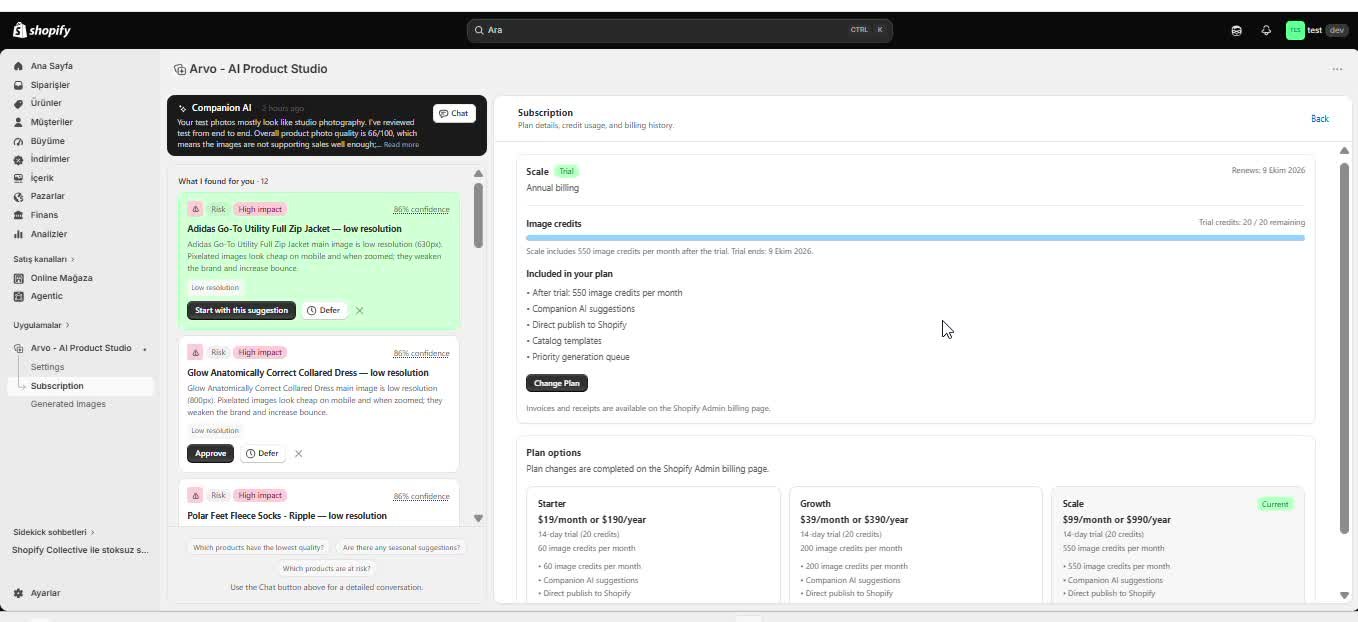Click the Renews: 9 Ekim 2026 text
This screenshot has width=1358, height=622.
[1268, 171]
